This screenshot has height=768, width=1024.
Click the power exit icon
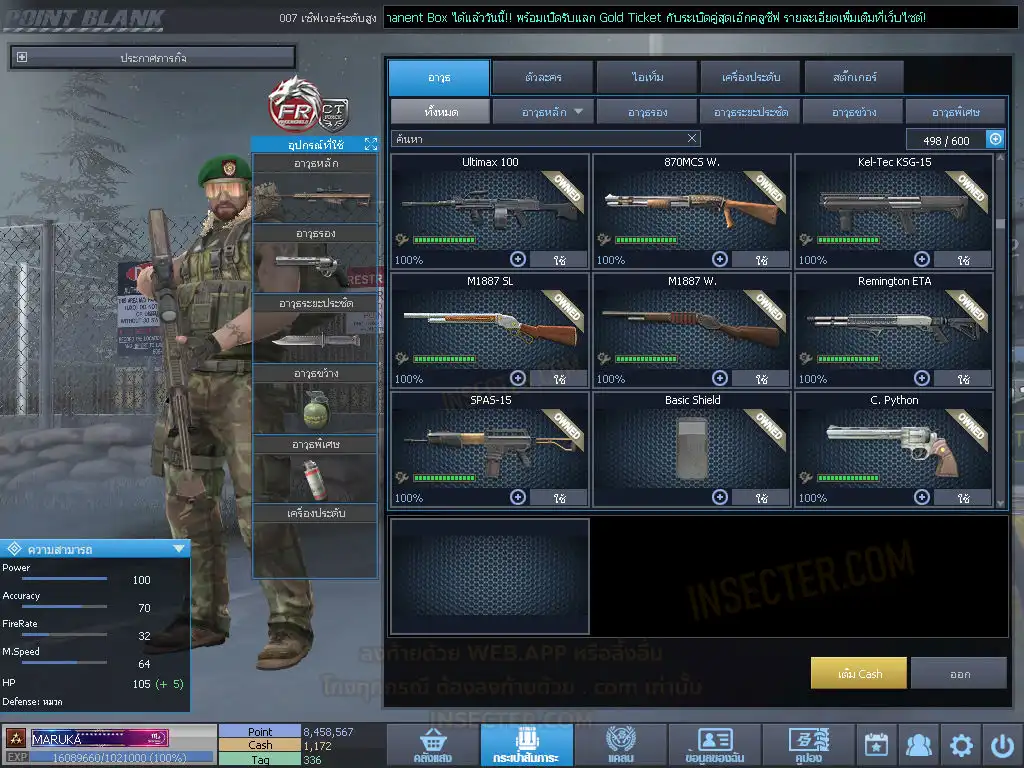pyautogui.click(x=1002, y=745)
